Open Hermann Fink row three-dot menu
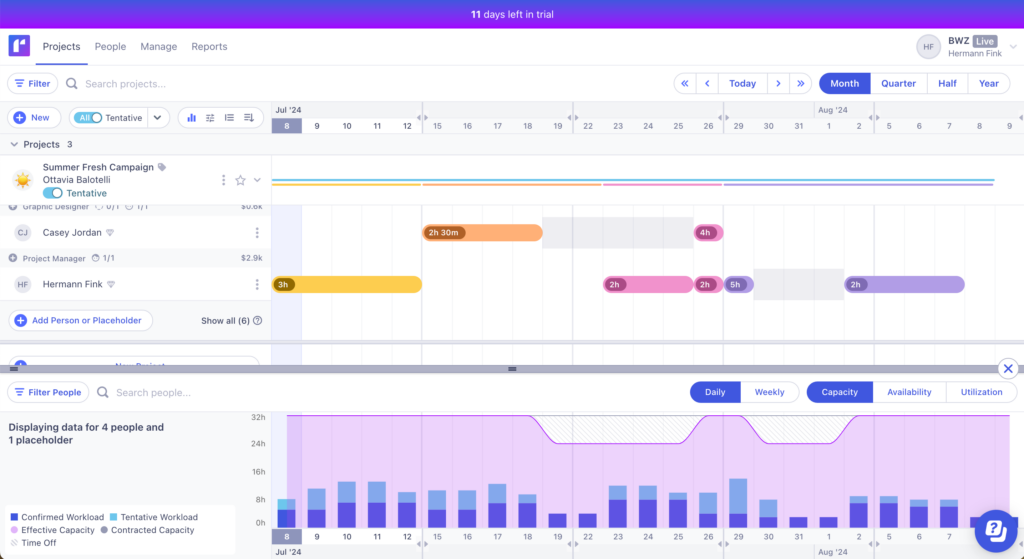Screen dimensions: 1024x559 pos(257,284)
